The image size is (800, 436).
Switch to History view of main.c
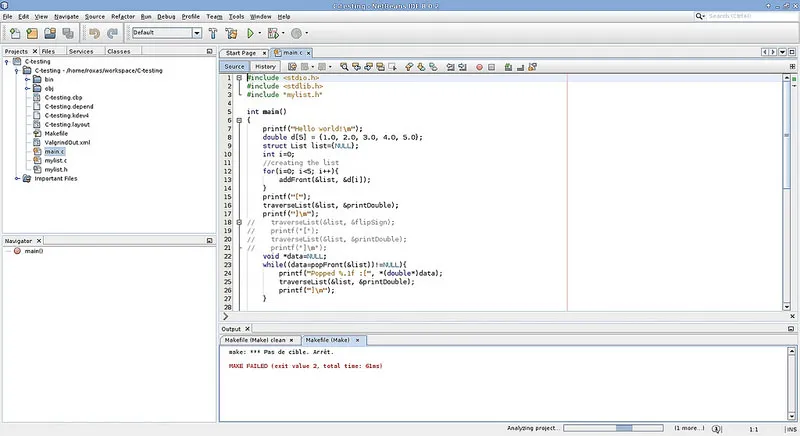[x=265, y=67]
